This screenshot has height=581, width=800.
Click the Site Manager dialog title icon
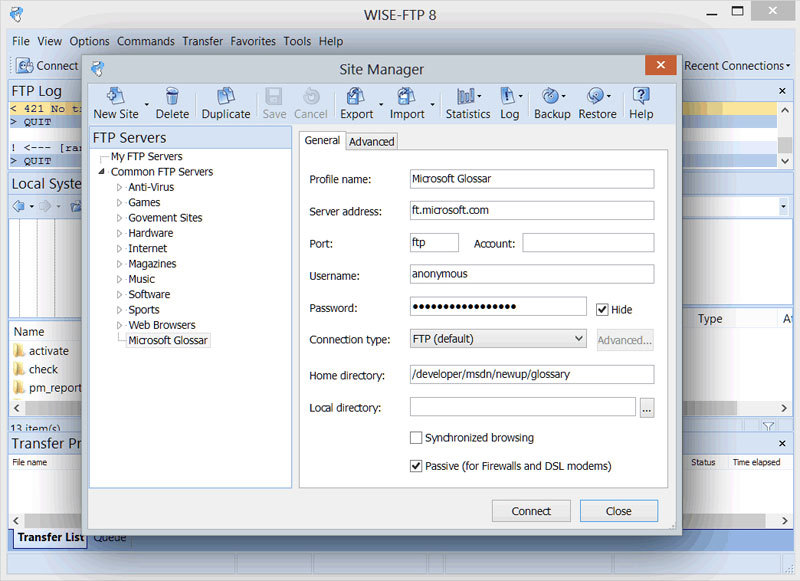click(97, 69)
